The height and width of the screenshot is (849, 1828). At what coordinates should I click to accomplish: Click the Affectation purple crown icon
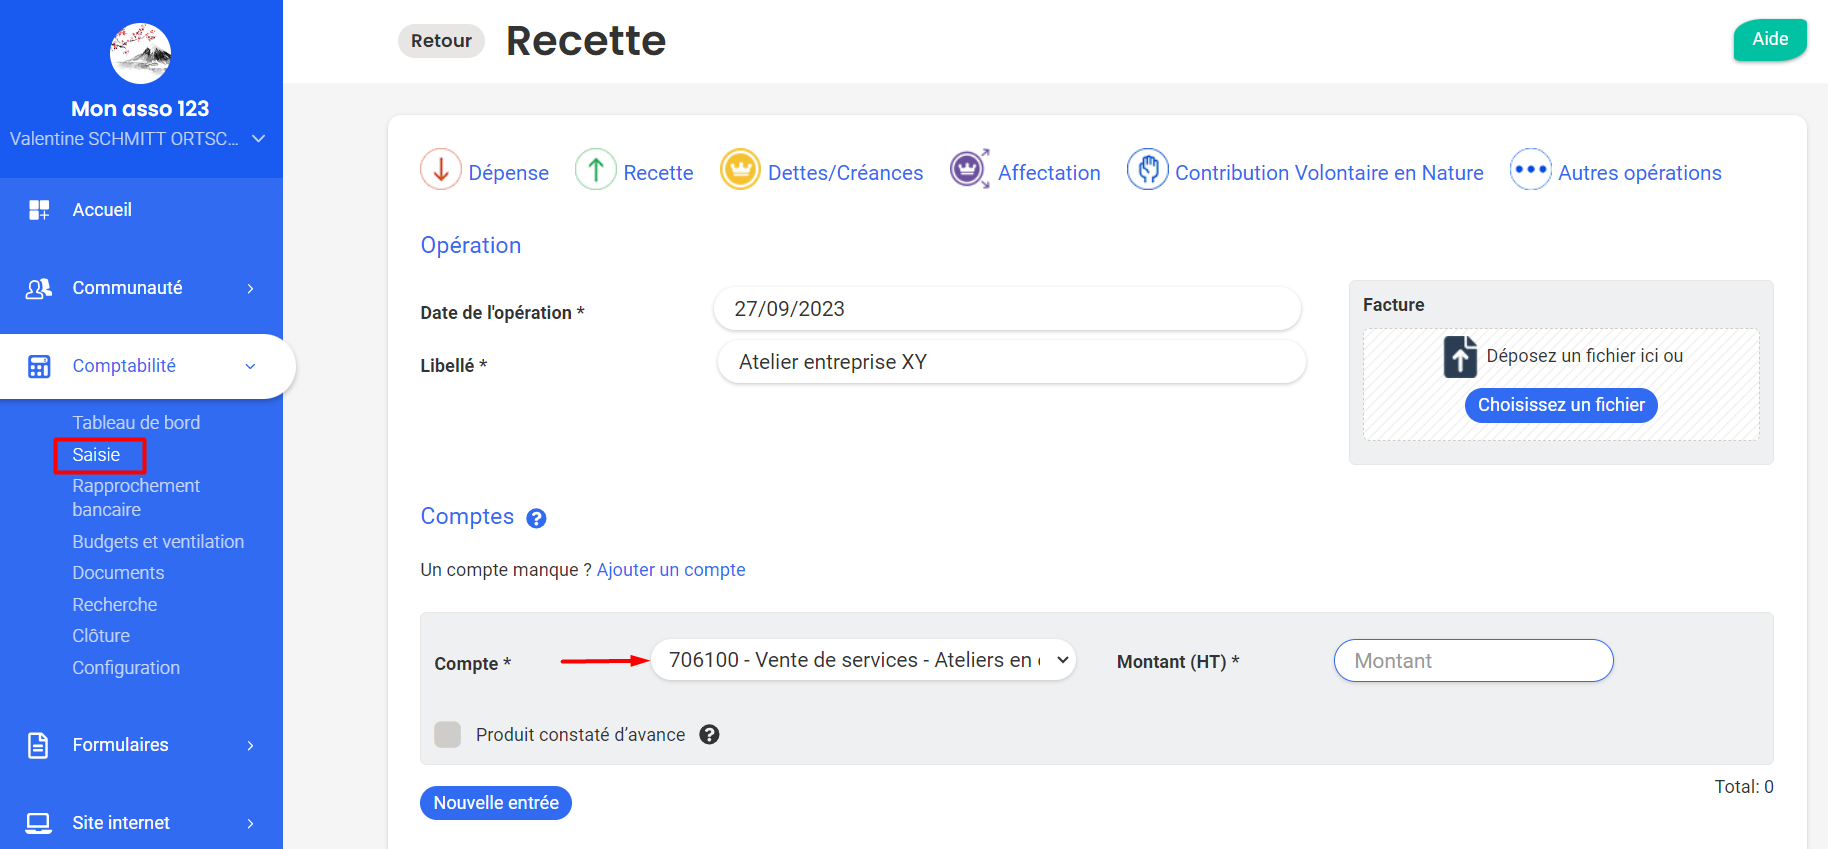pyautogui.click(x=970, y=169)
